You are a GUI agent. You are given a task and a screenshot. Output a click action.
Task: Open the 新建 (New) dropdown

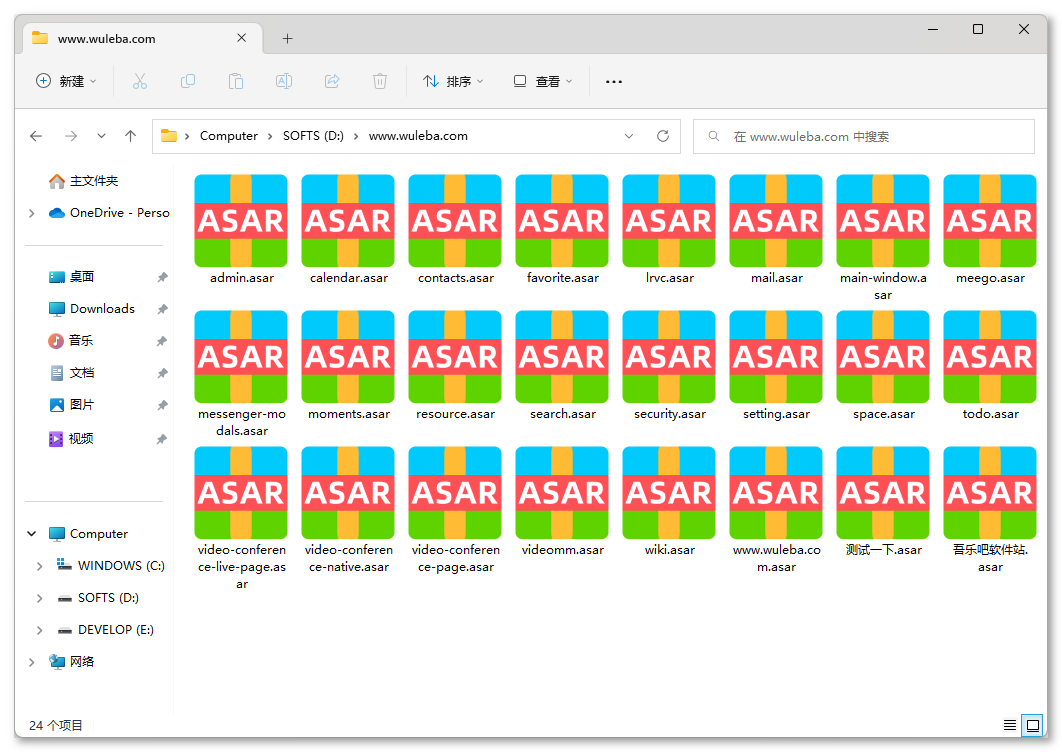pyautogui.click(x=66, y=81)
